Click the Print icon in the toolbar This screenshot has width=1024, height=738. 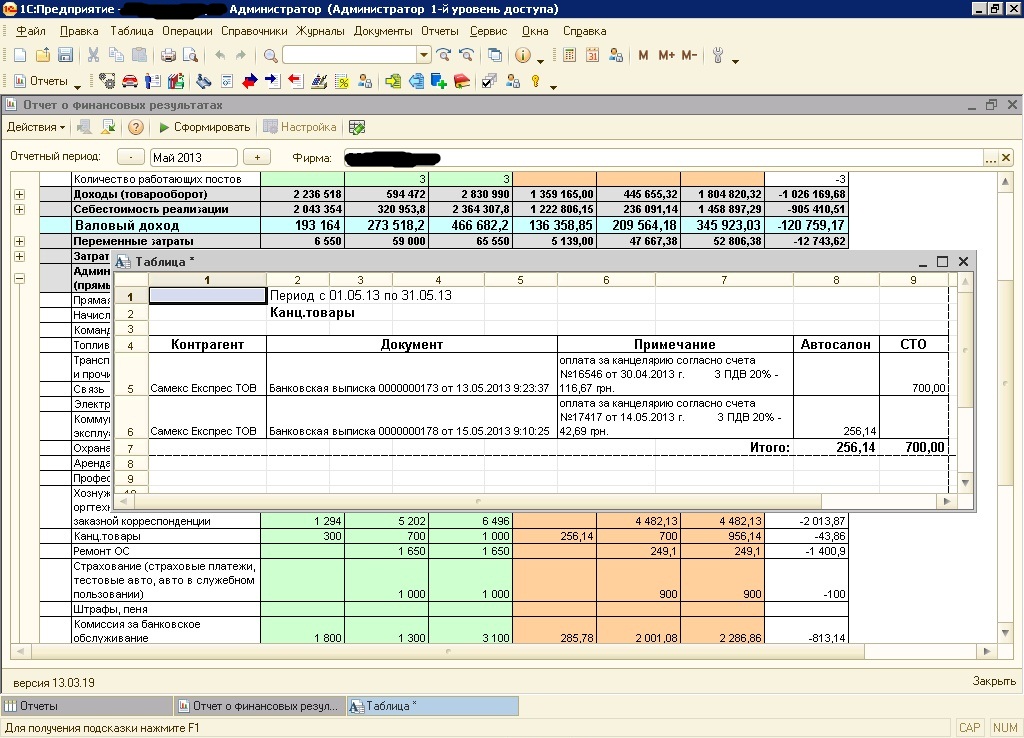click(168, 55)
